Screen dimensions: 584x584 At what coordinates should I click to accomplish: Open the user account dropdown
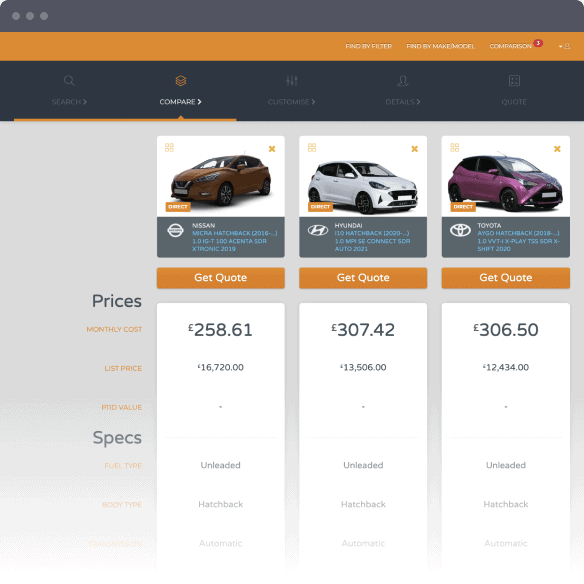[x=565, y=46]
